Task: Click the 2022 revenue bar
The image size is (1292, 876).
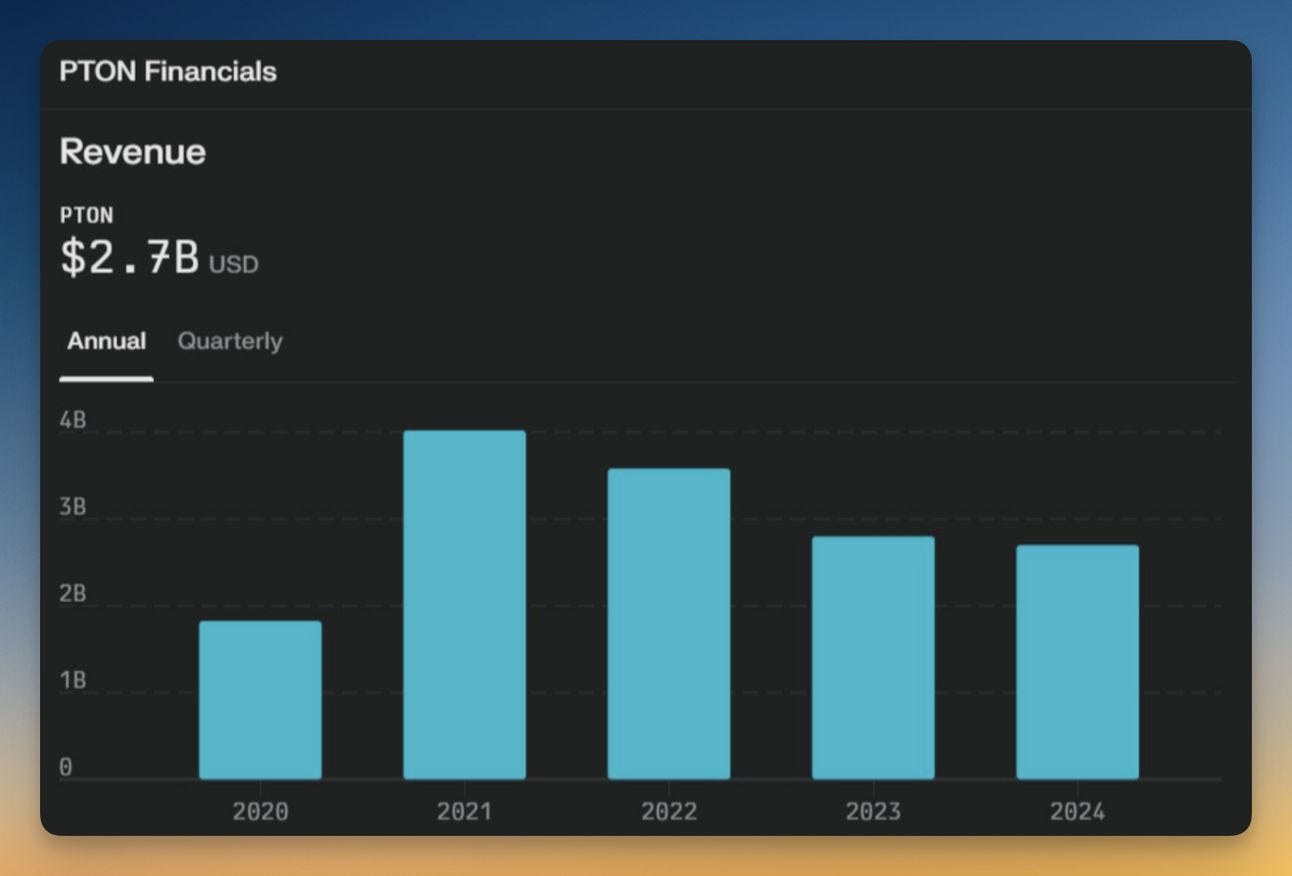Action: click(x=669, y=624)
